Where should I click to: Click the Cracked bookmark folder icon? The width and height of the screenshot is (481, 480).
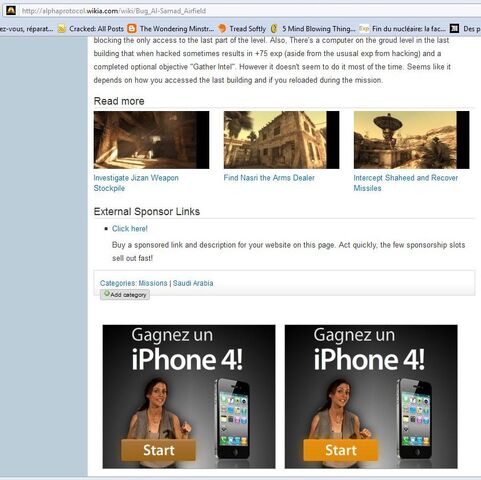[x=62, y=29]
